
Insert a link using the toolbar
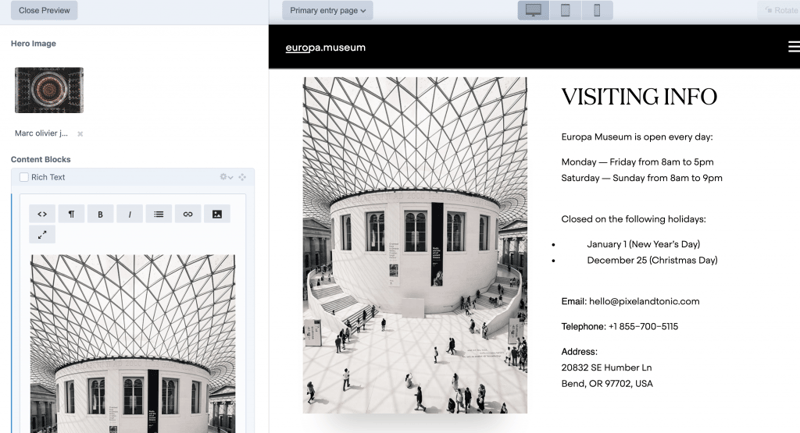(x=187, y=214)
